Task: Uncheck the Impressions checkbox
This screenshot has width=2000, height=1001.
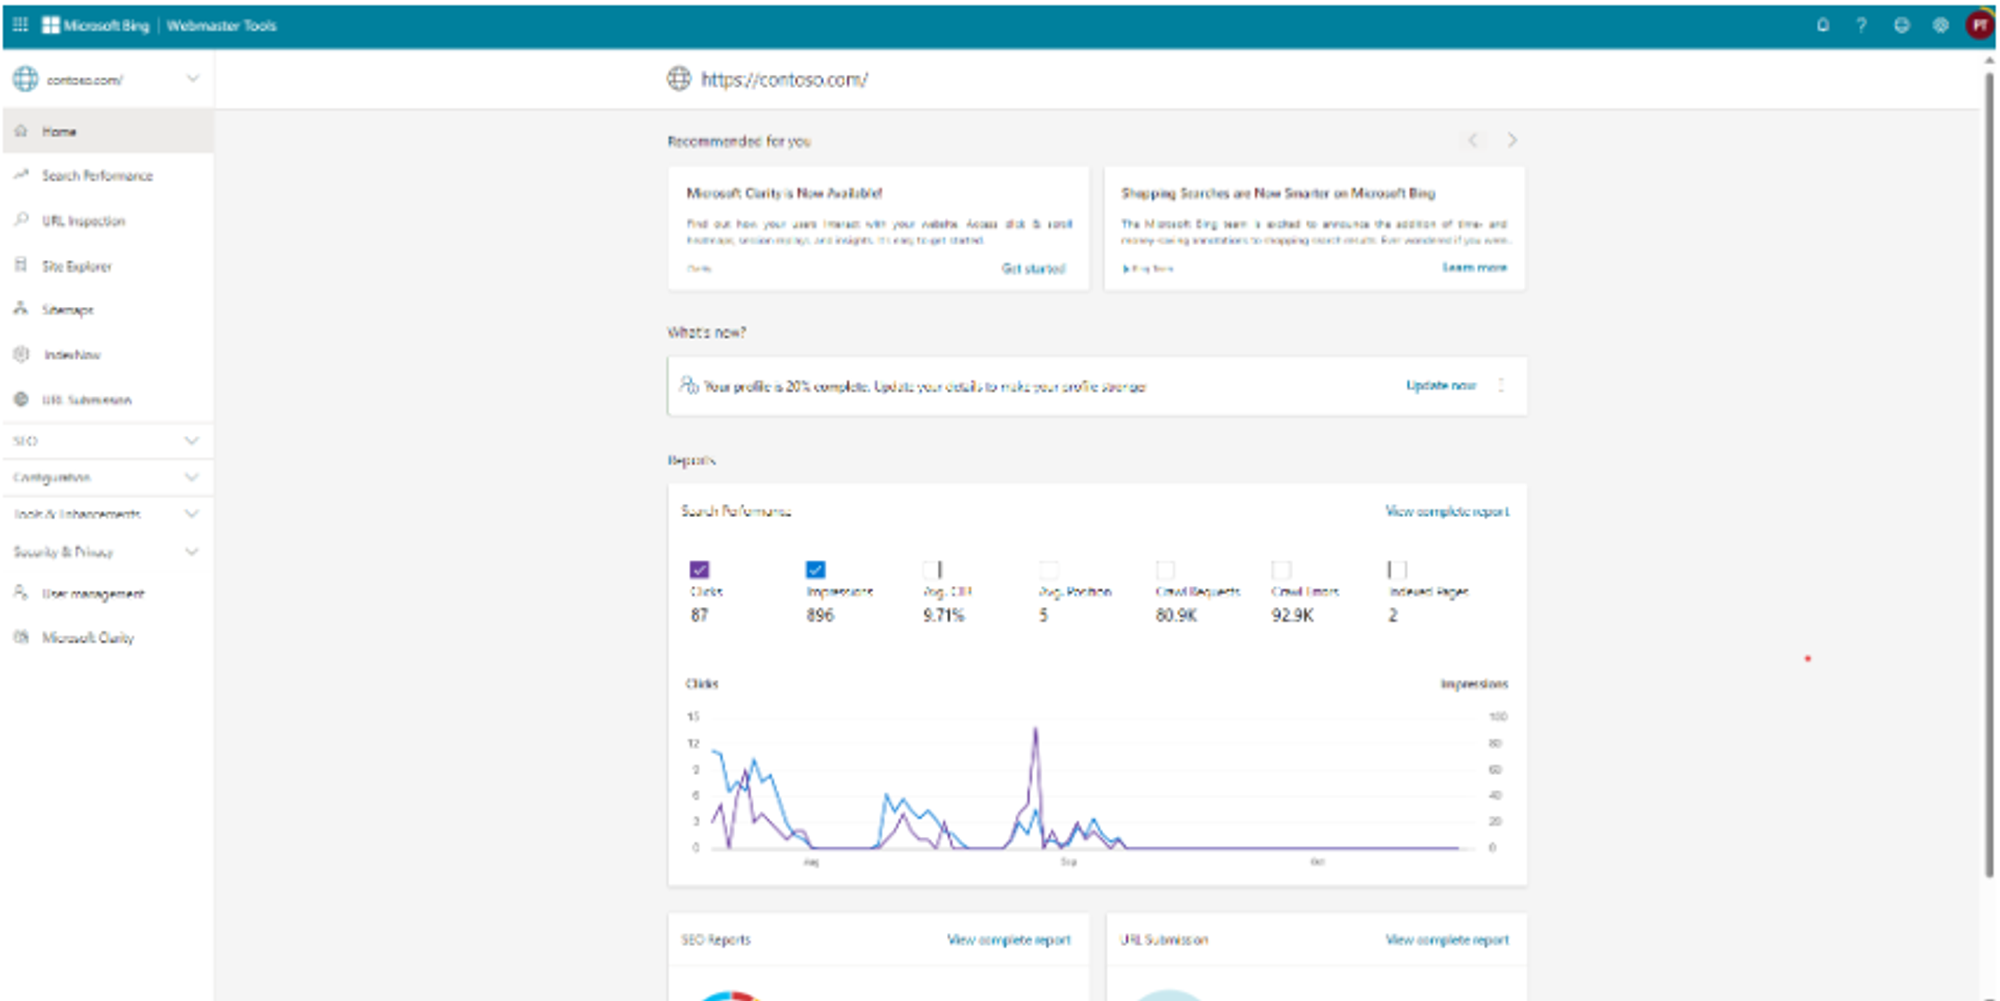Action: 816,570
